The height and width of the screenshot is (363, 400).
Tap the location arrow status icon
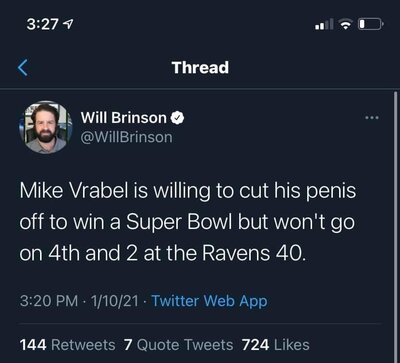pos(70,25)
